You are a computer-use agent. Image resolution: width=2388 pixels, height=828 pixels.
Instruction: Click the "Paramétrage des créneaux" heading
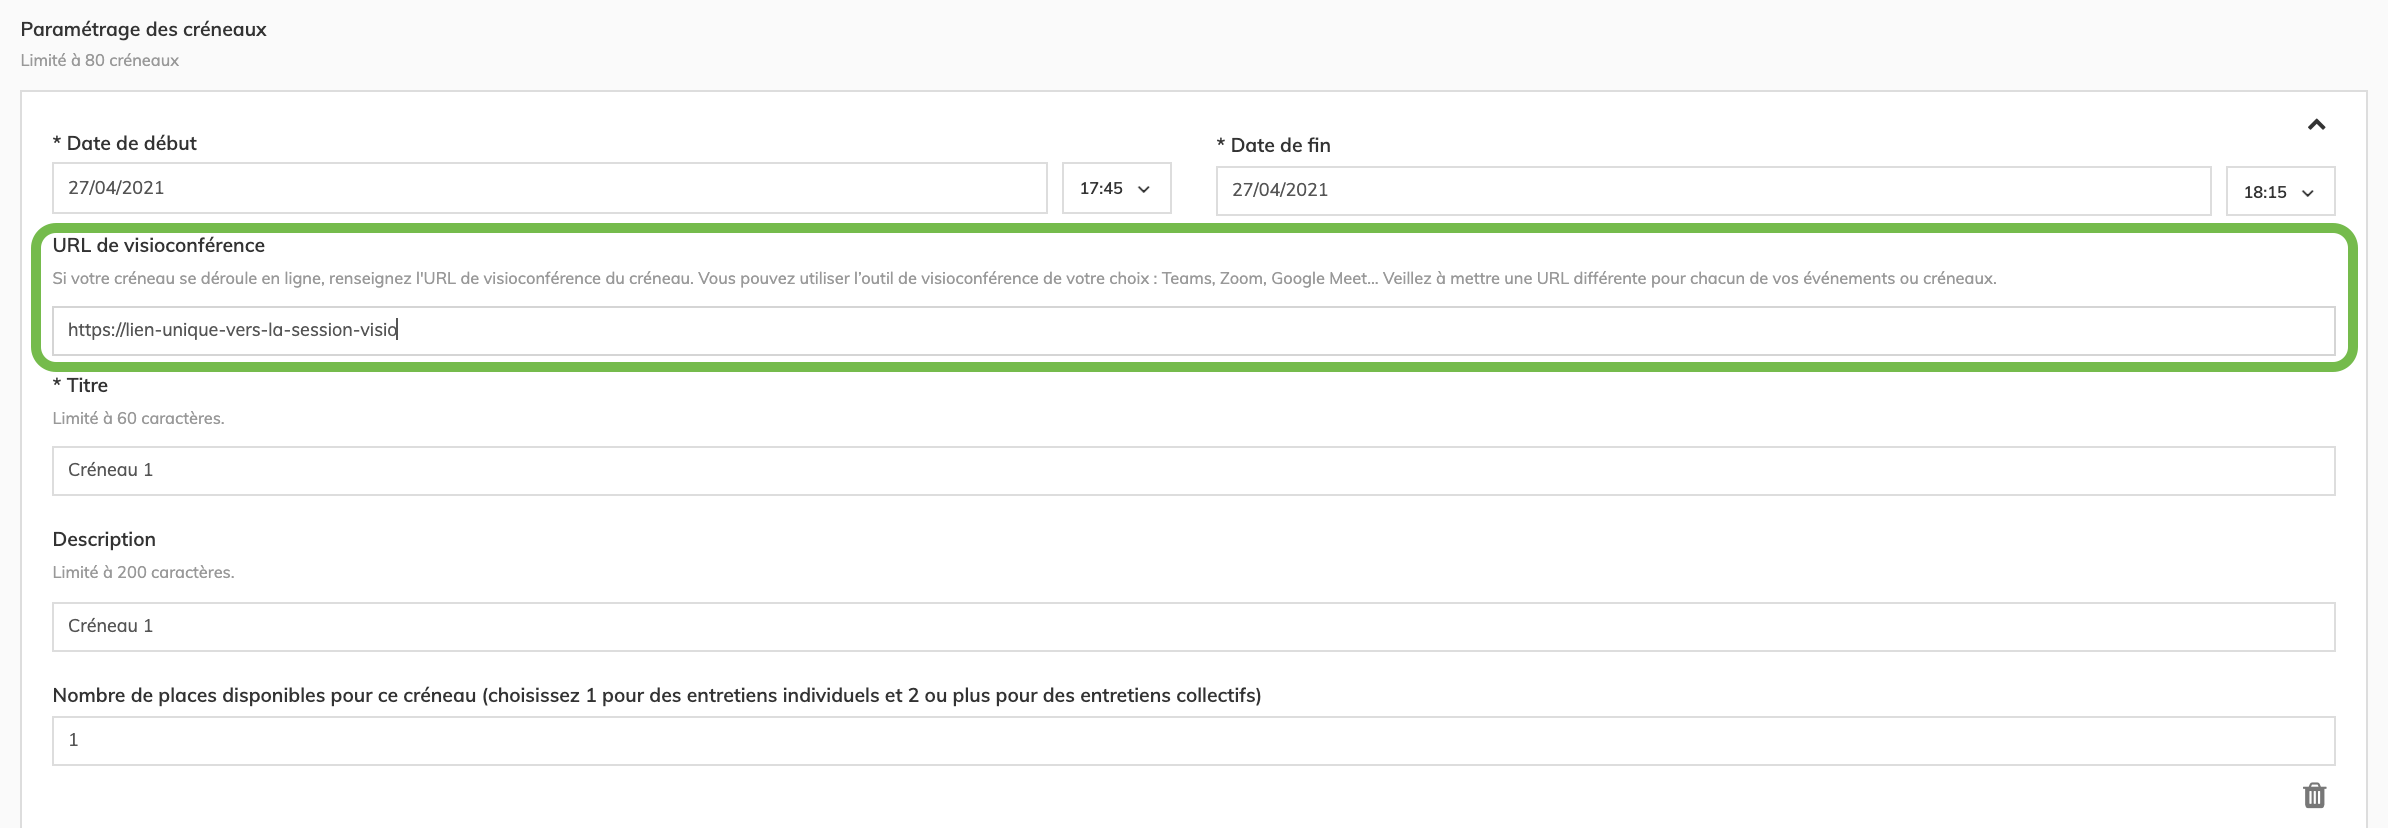click(143, 29)
